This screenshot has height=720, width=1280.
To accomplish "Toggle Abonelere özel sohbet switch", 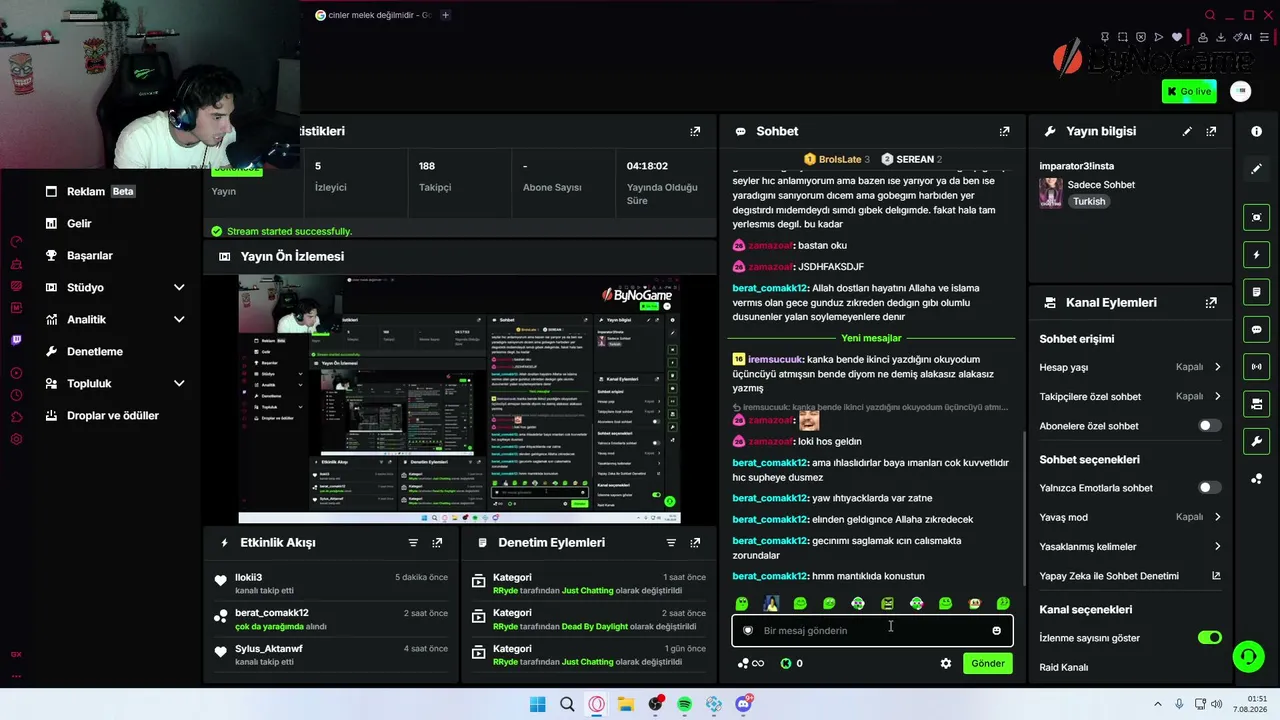I will point(1210,425).
